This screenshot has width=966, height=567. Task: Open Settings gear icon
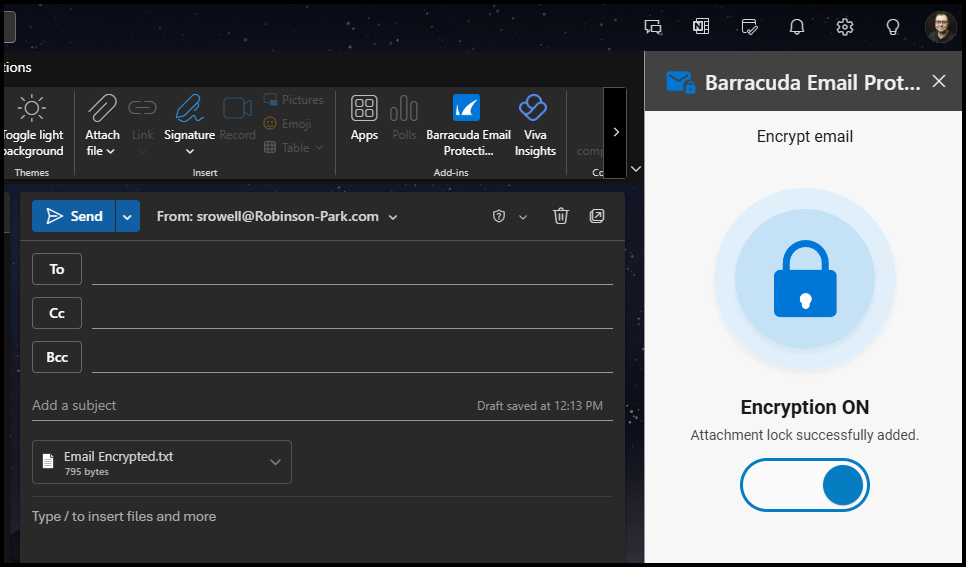click(845, 27)
